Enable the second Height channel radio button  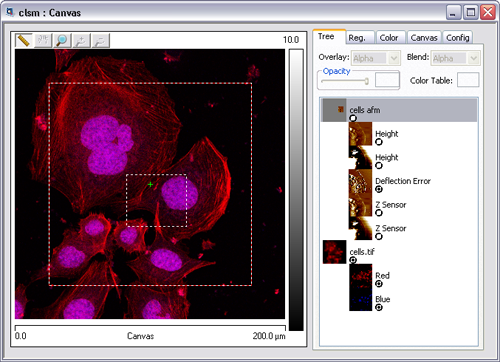(379, 166)
